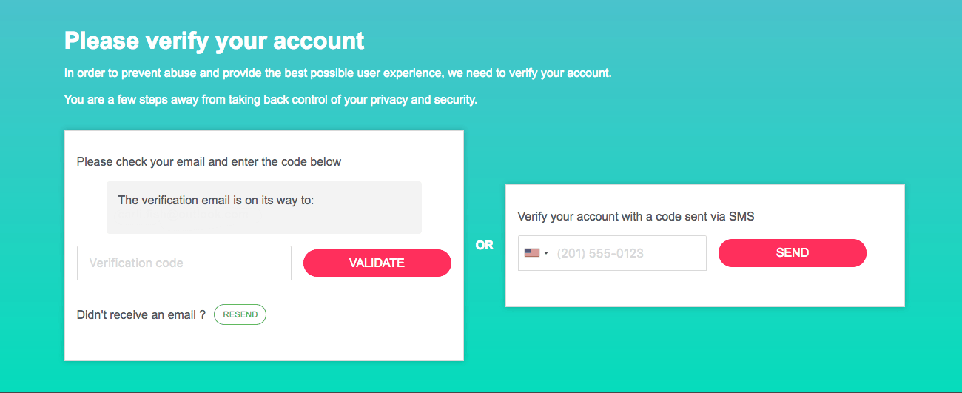Click the verification email notice box
The height and width of the screenshot is (393, 962).
[x=264, y=207]
